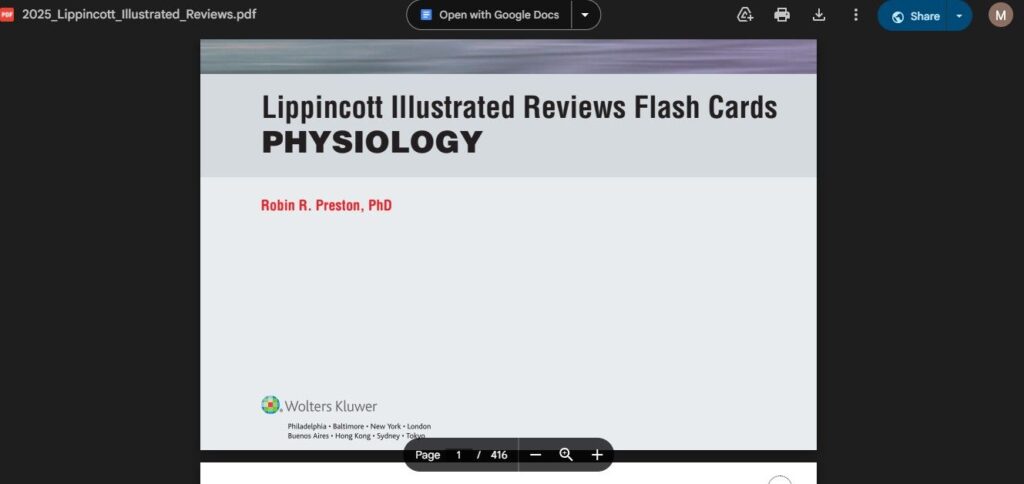The width and height of the screenshot is (1024, 484).
Task: Click the file name 2025_Lippincott_Illustrated_Reviews.pdf
Action: [x=139, y=14]
